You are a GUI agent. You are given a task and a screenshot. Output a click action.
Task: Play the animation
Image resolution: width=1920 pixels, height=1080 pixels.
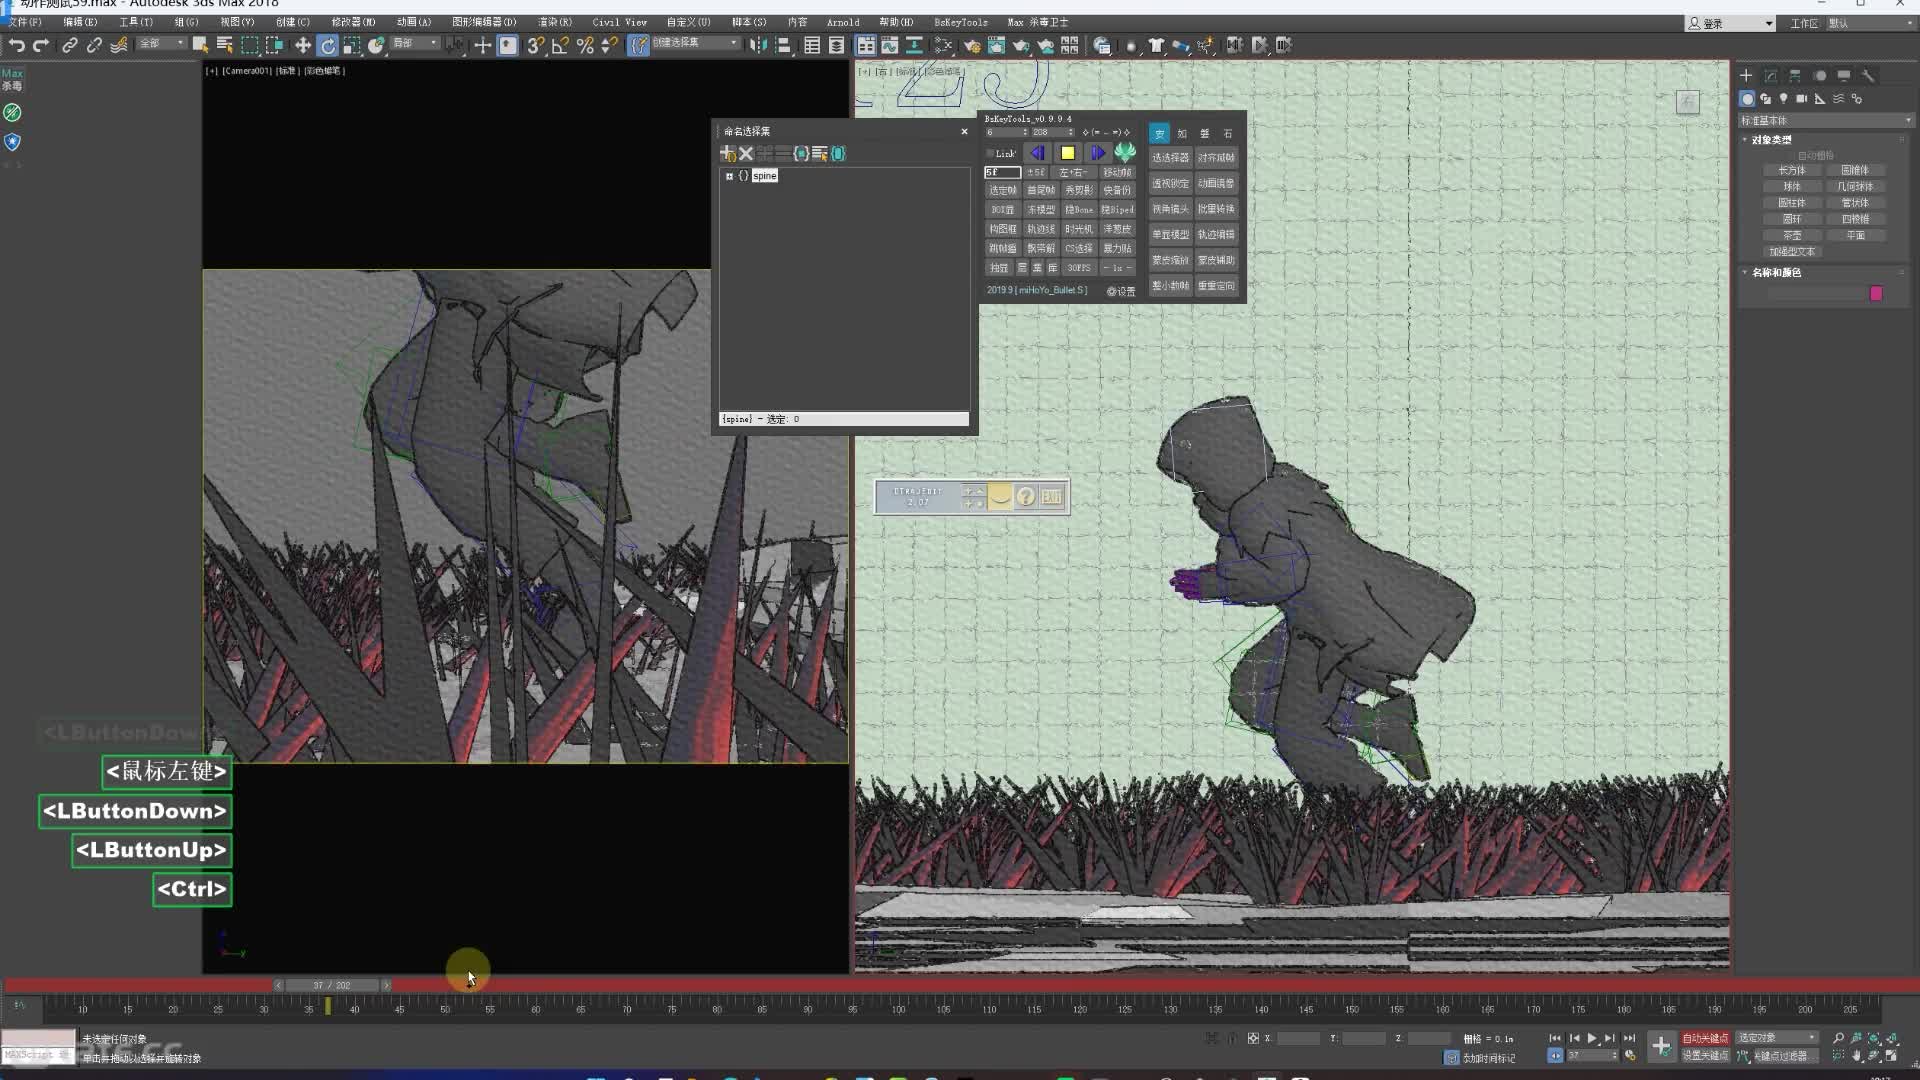pos(1592,1038)
